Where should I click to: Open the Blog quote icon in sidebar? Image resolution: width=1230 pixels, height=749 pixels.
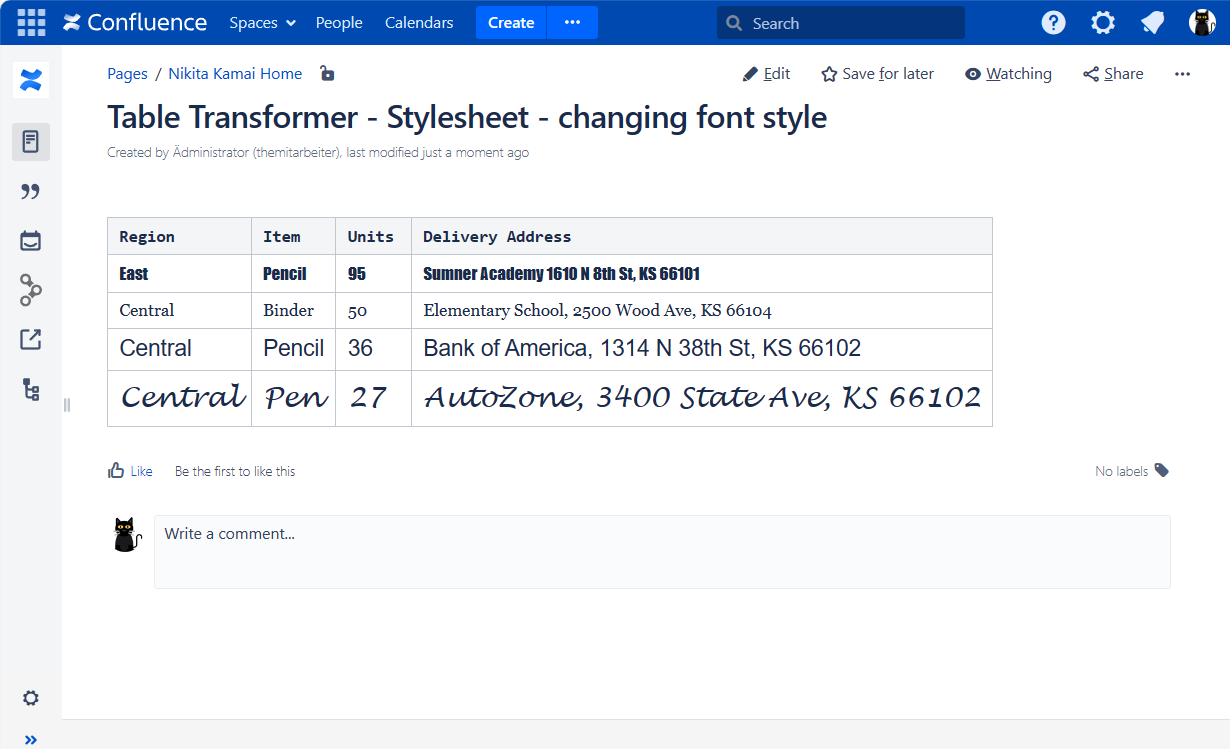(x=31, y=191)
